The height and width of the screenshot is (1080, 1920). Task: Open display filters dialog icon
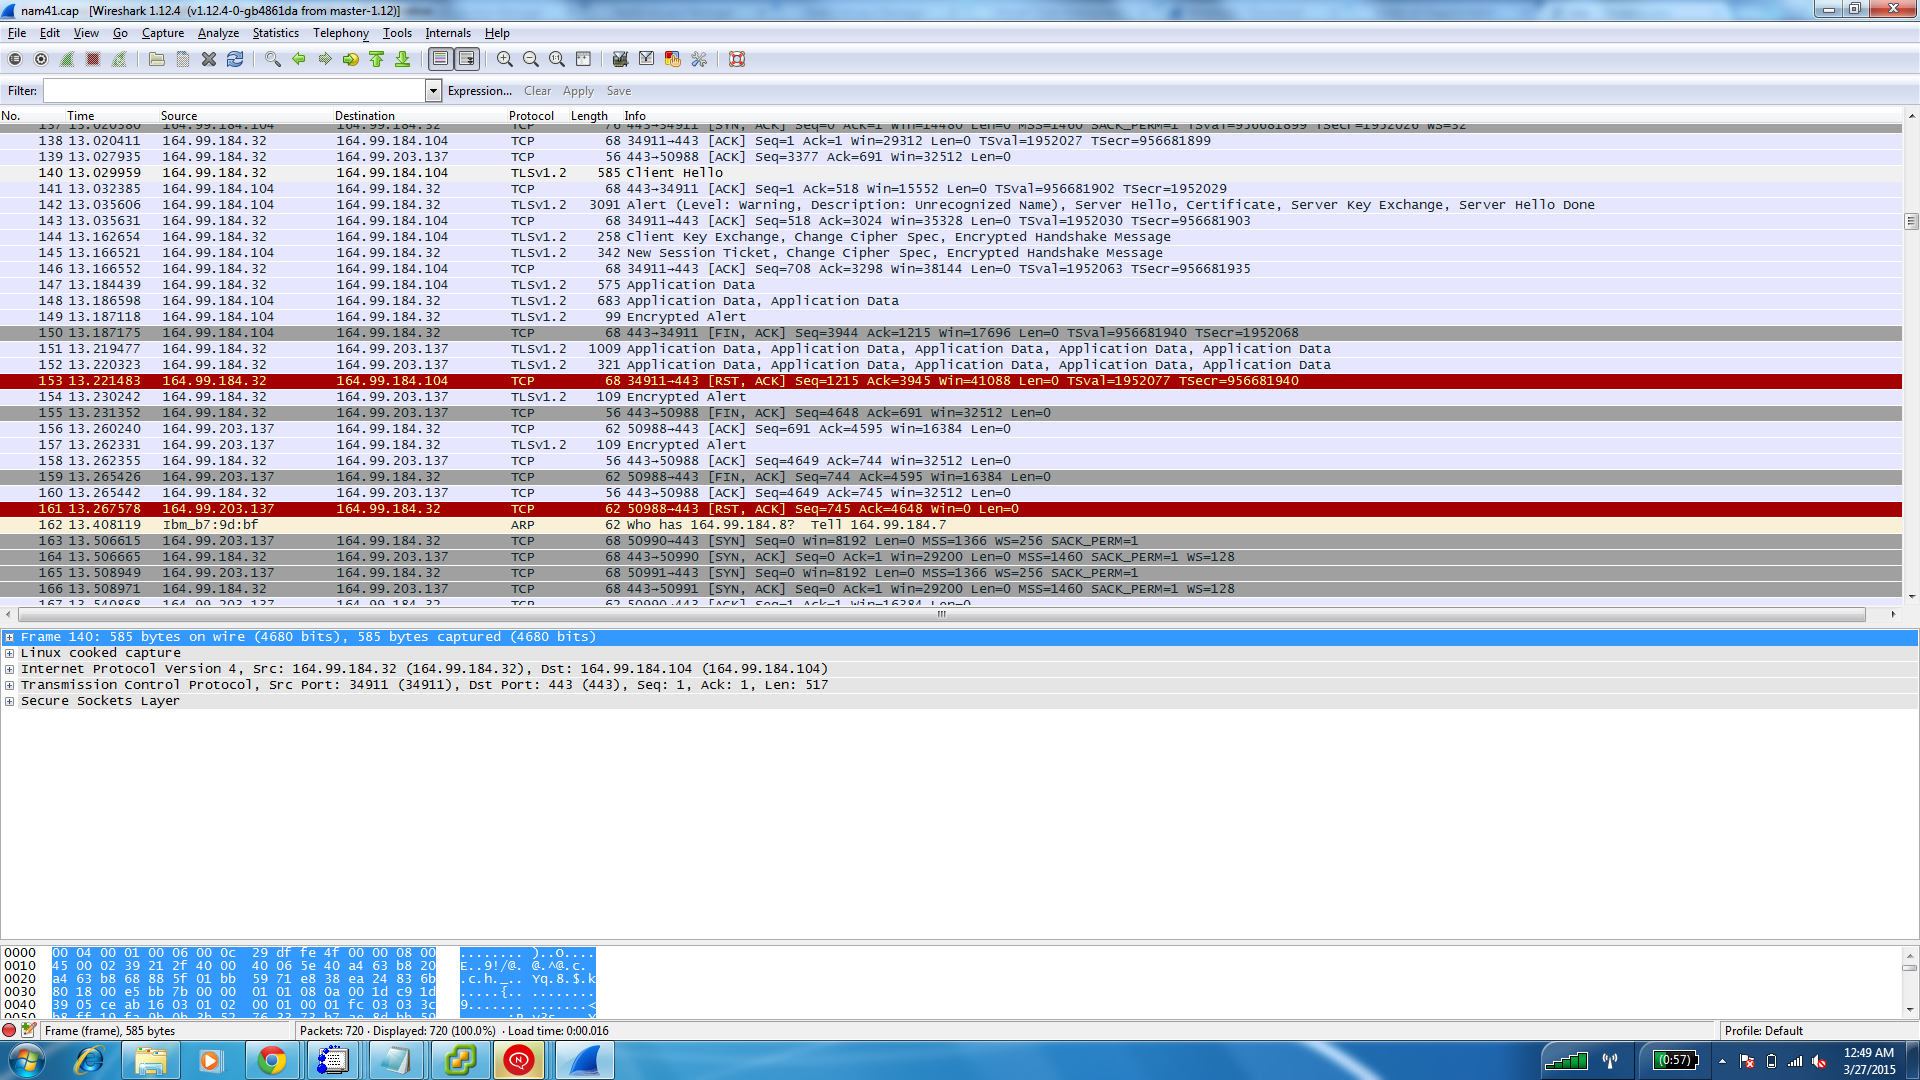[647, 60]
